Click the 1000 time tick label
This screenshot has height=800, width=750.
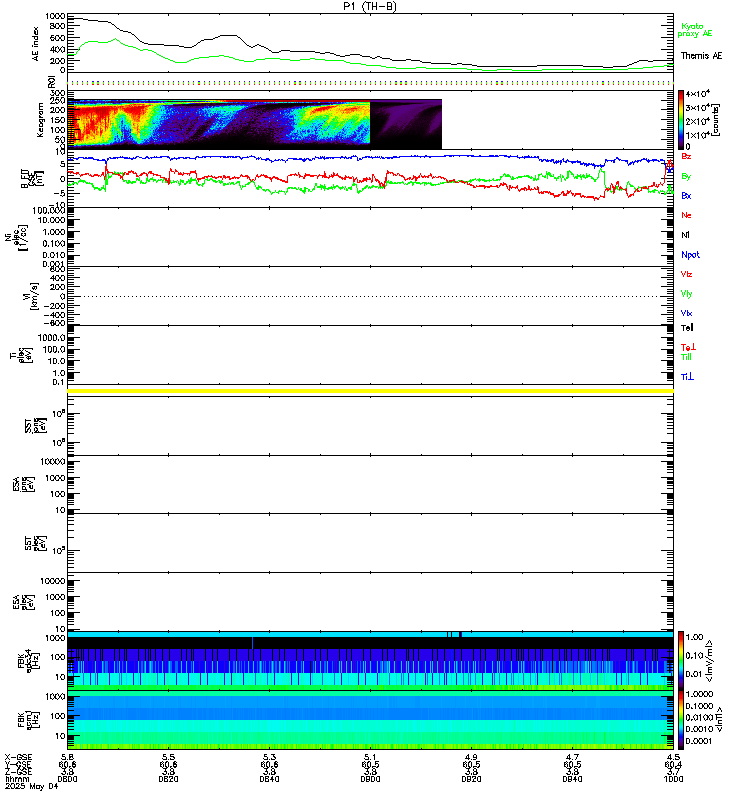coord(673,779)
